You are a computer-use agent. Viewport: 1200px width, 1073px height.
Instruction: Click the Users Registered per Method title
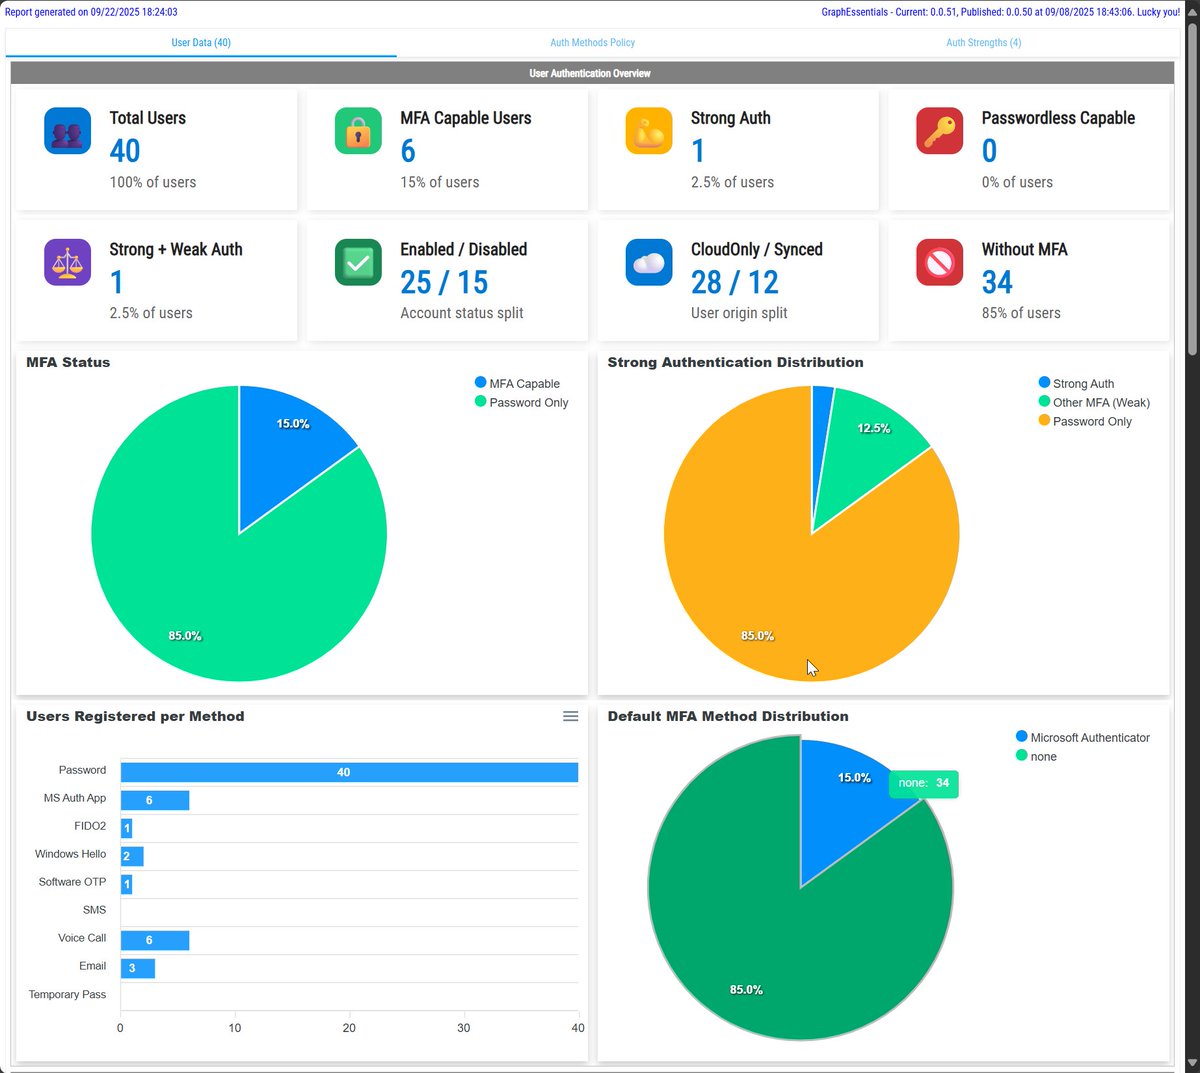(x=135, y=716)
